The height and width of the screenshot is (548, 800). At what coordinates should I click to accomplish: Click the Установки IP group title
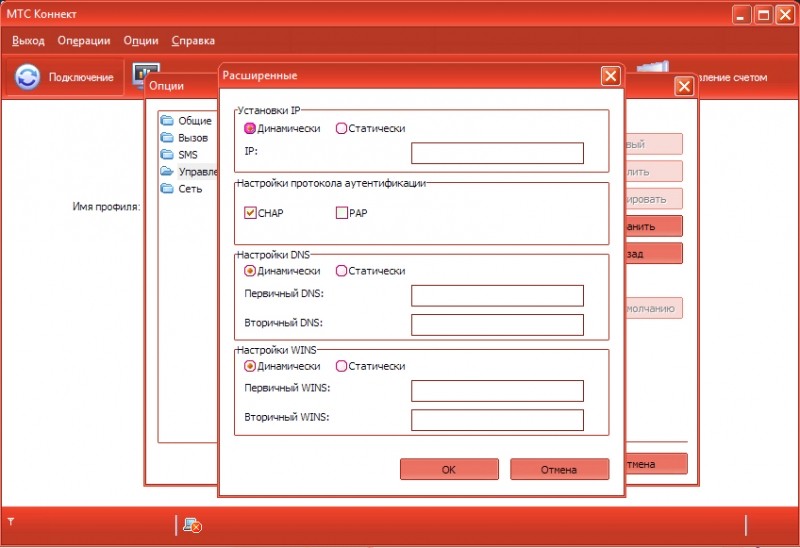click(269, 110)
